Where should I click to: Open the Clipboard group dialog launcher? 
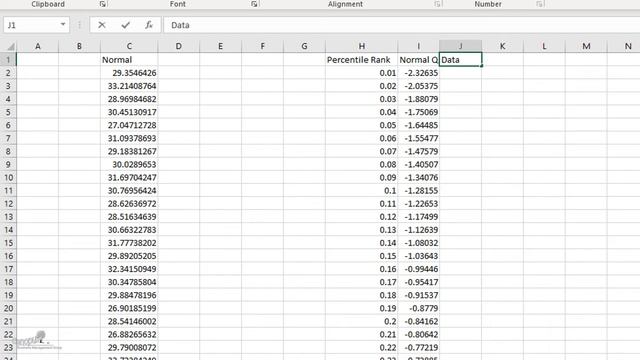click(102, 4)
